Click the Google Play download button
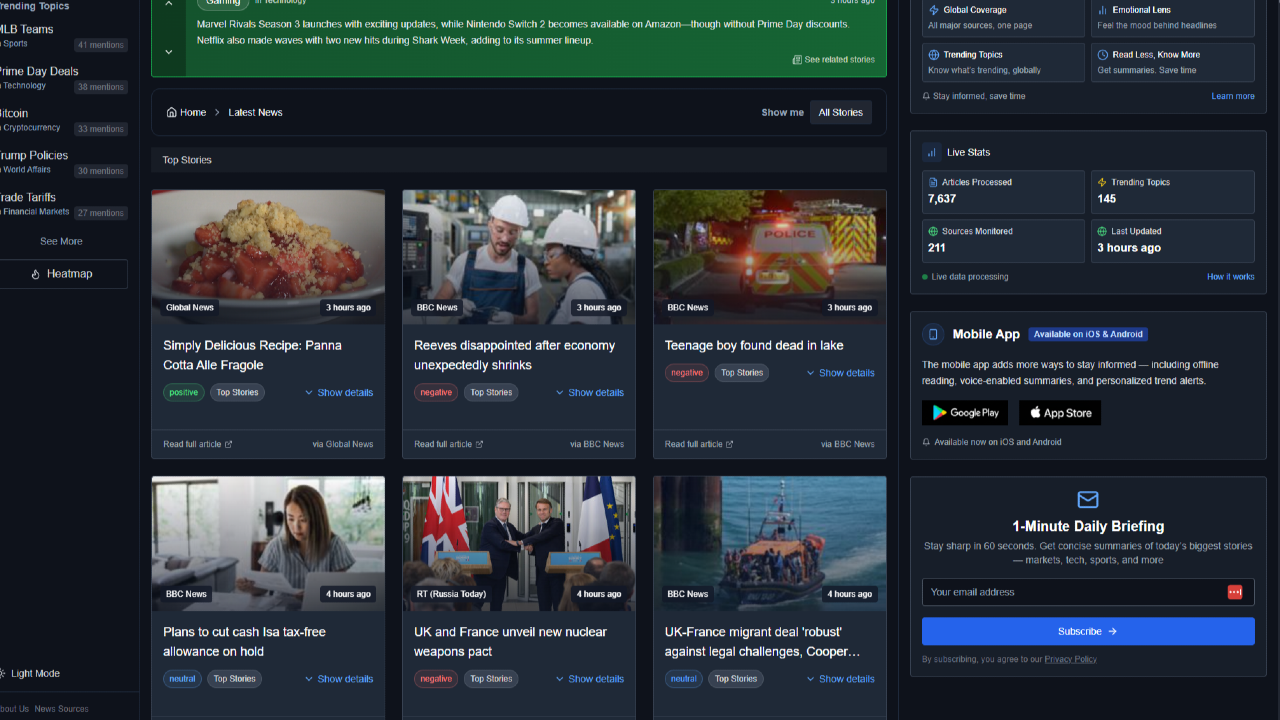Image resolution: width=1280 pixels, height=720 pixels. click(x=966, y=413)
